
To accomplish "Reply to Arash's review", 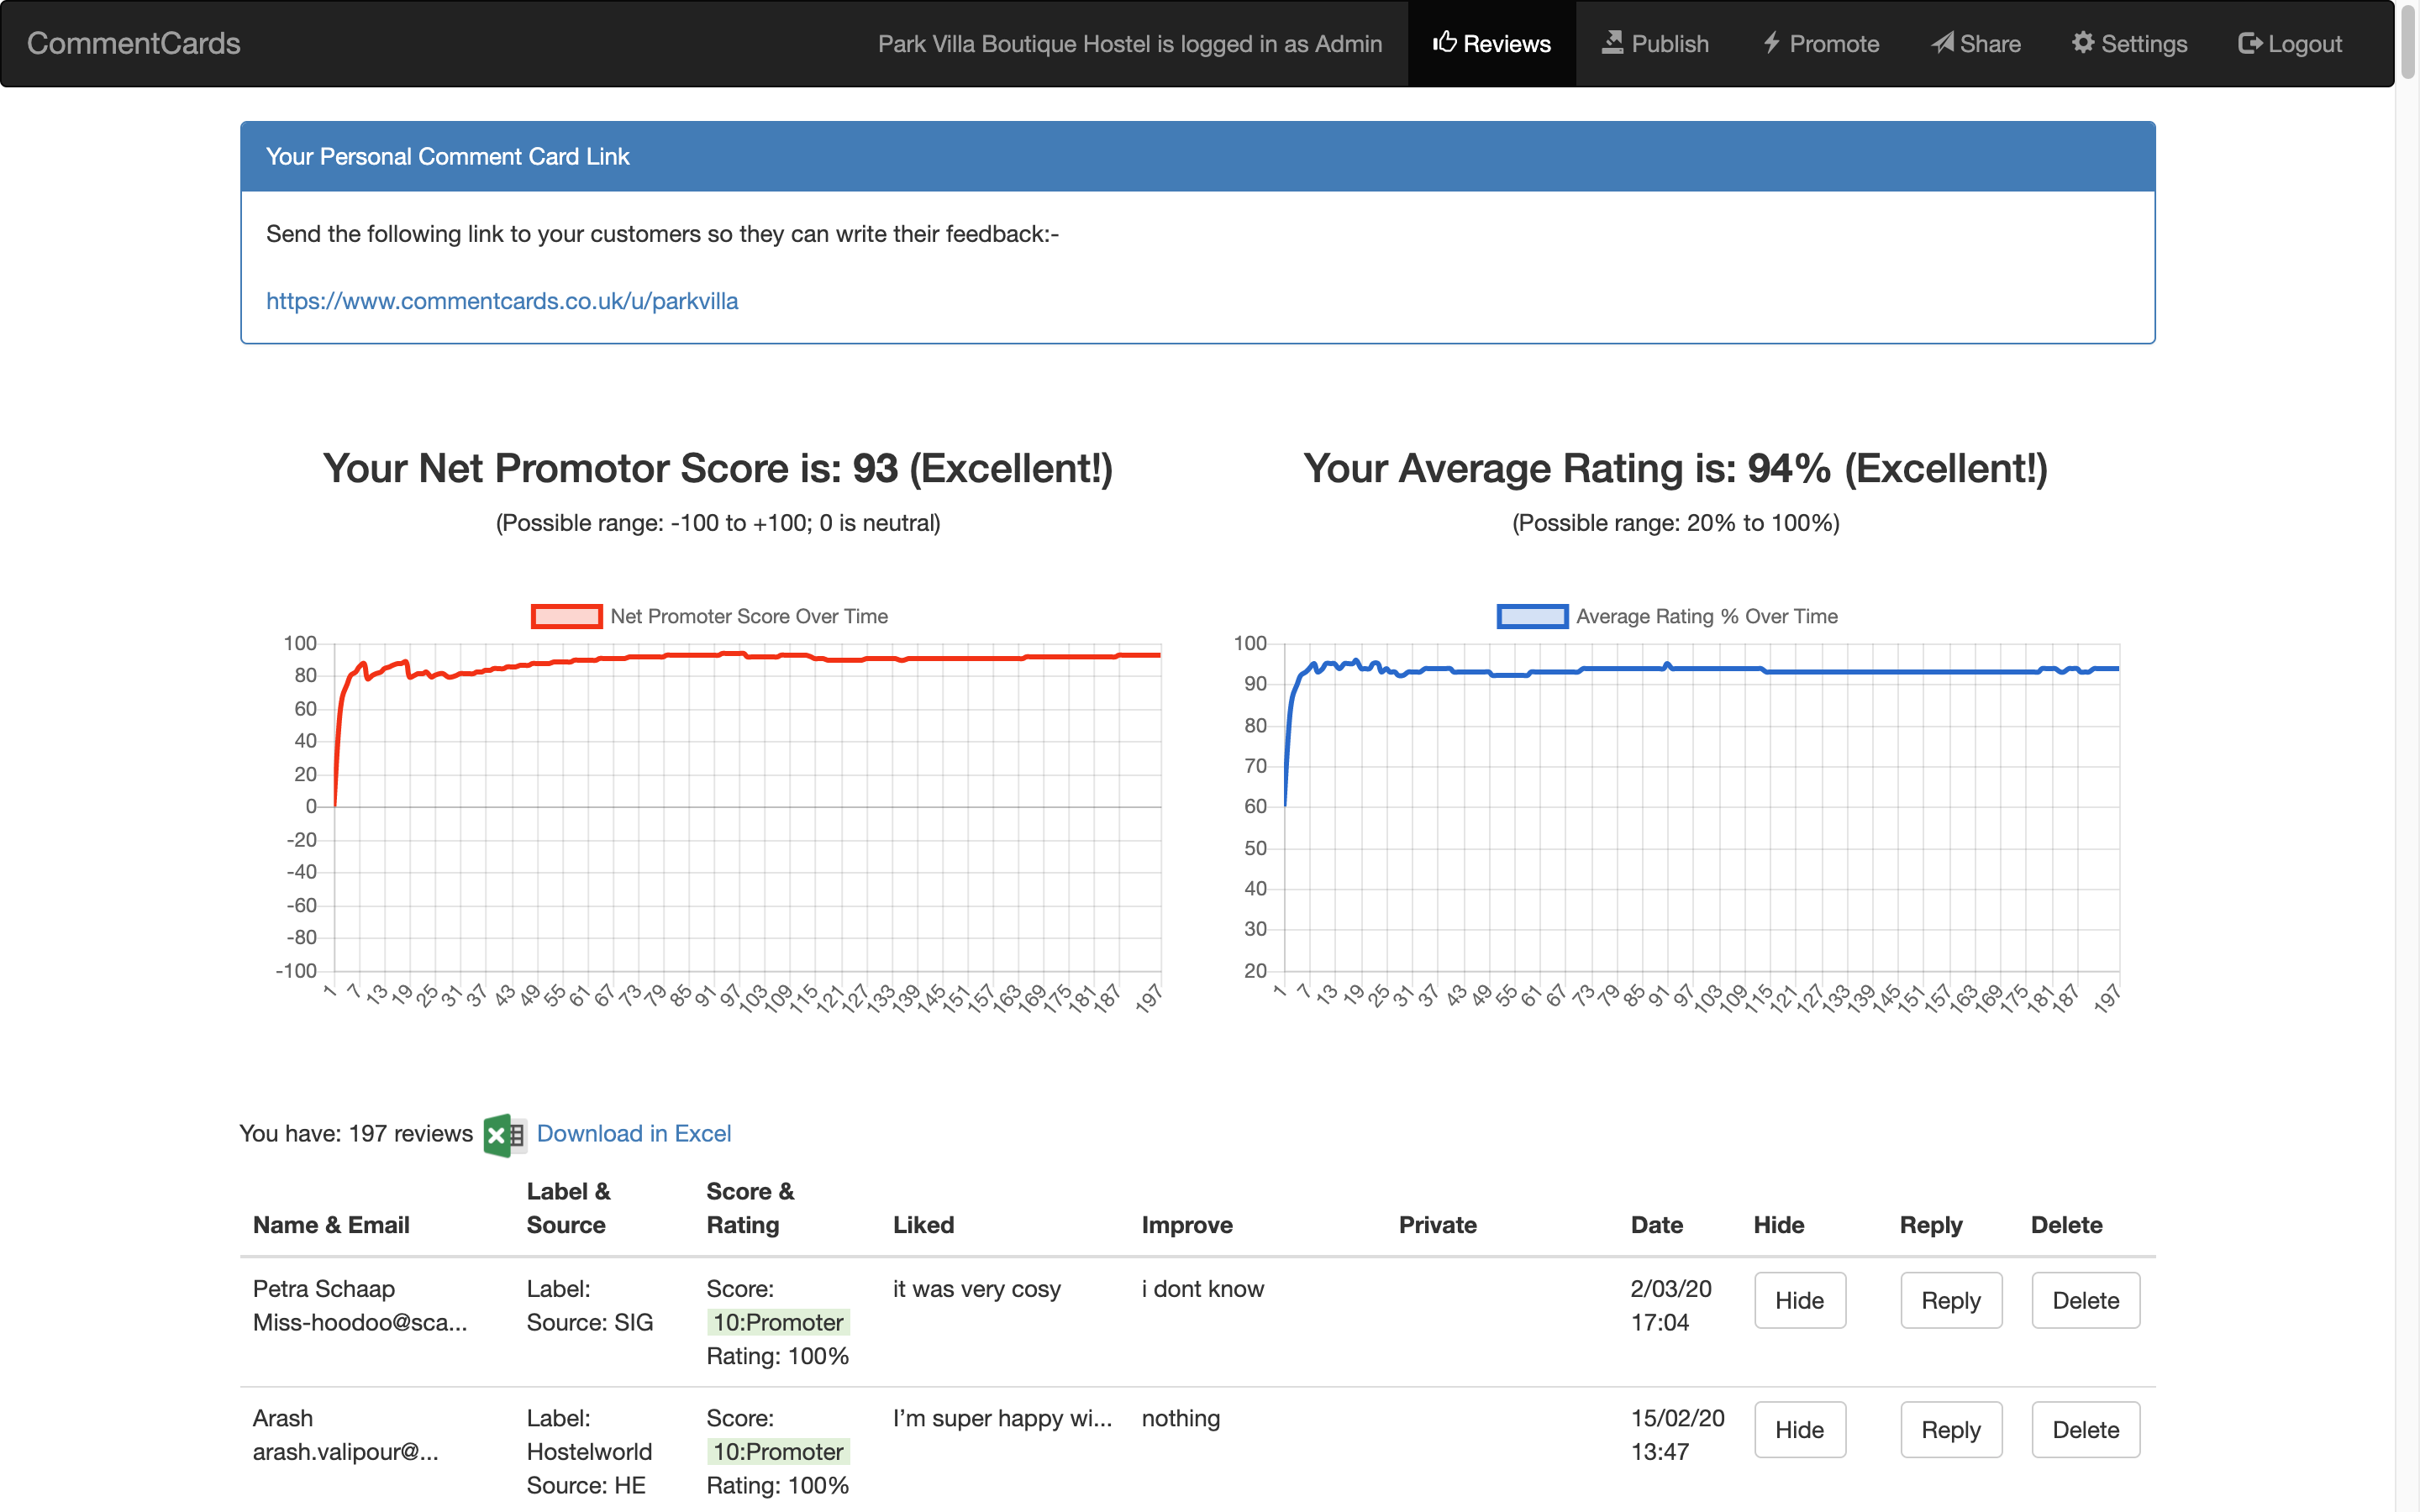I will coord(1950,1429).
